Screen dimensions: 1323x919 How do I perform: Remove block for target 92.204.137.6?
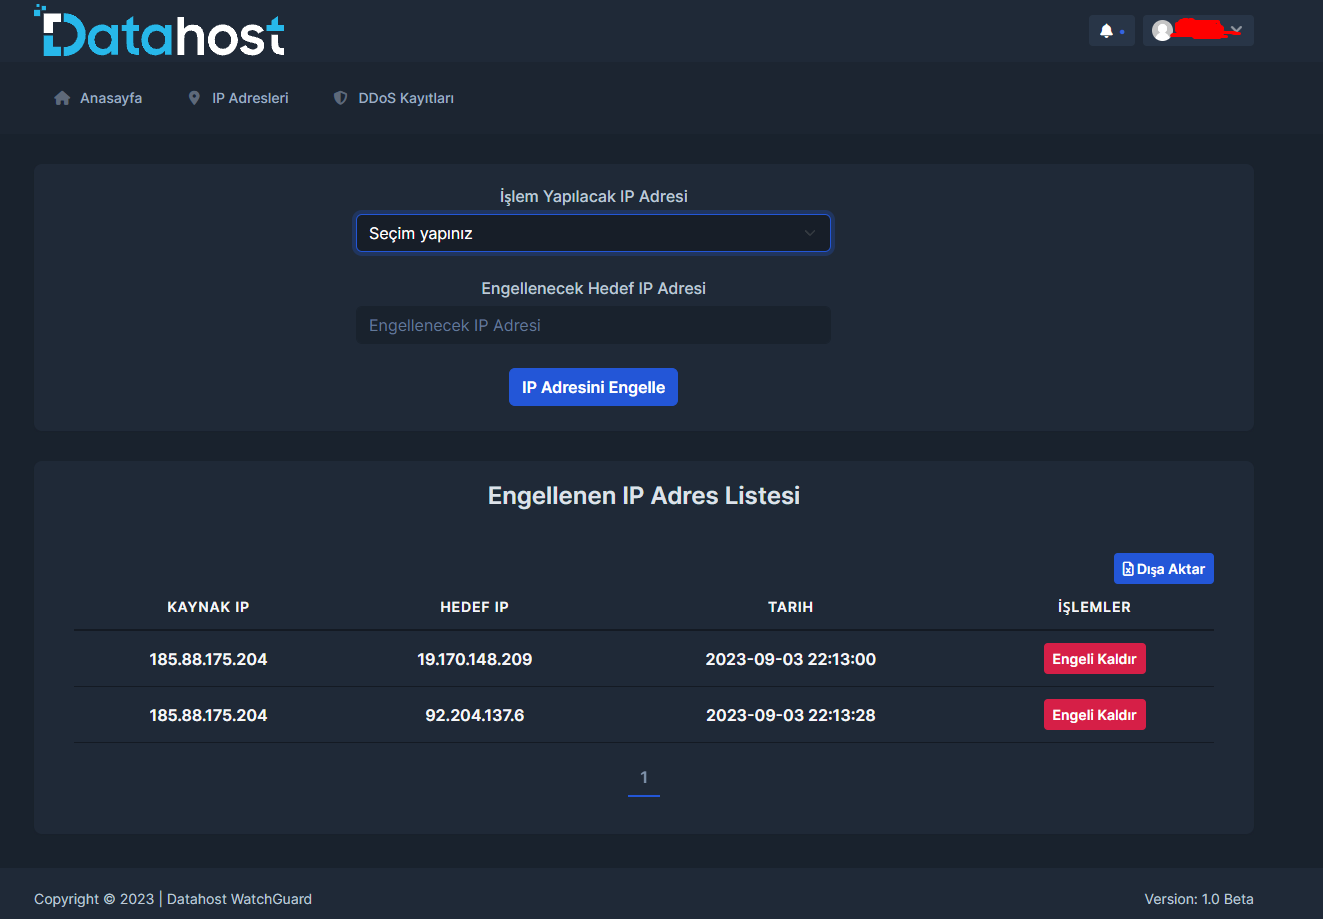point(1094,715)
